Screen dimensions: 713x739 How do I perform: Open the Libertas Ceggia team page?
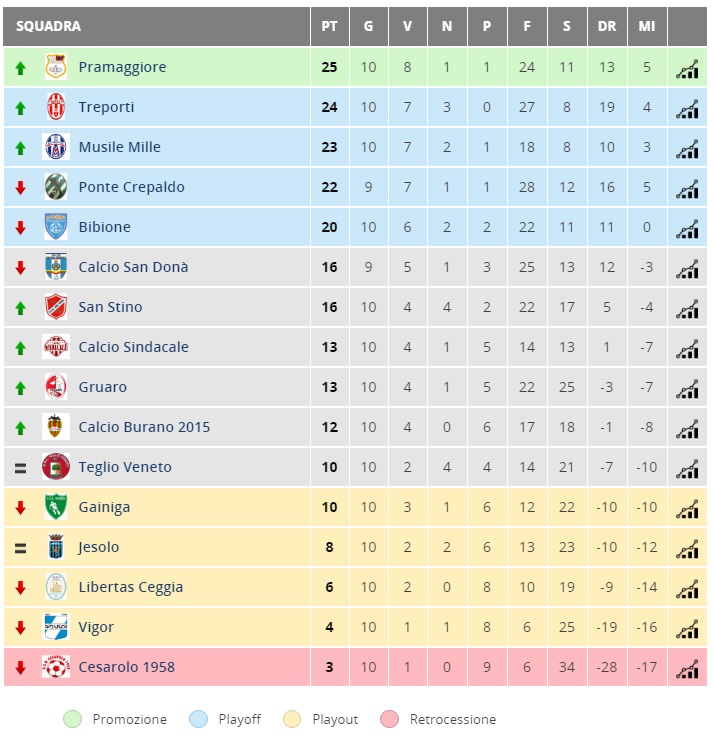point(131,587)
